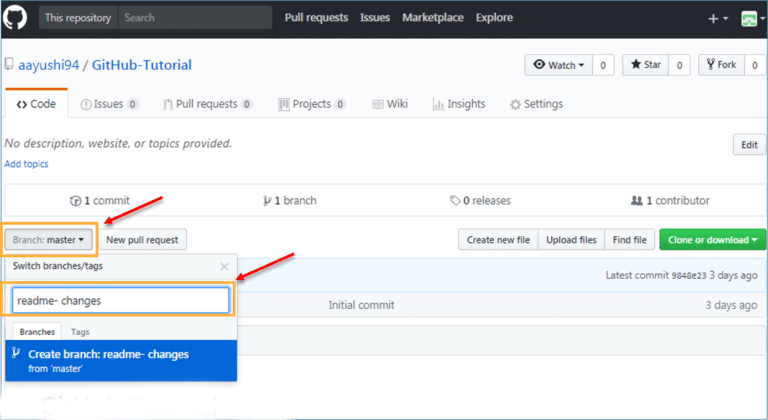
Task: Open the user avatar menu
Action: pyautogui.click(x=753, y=19)
